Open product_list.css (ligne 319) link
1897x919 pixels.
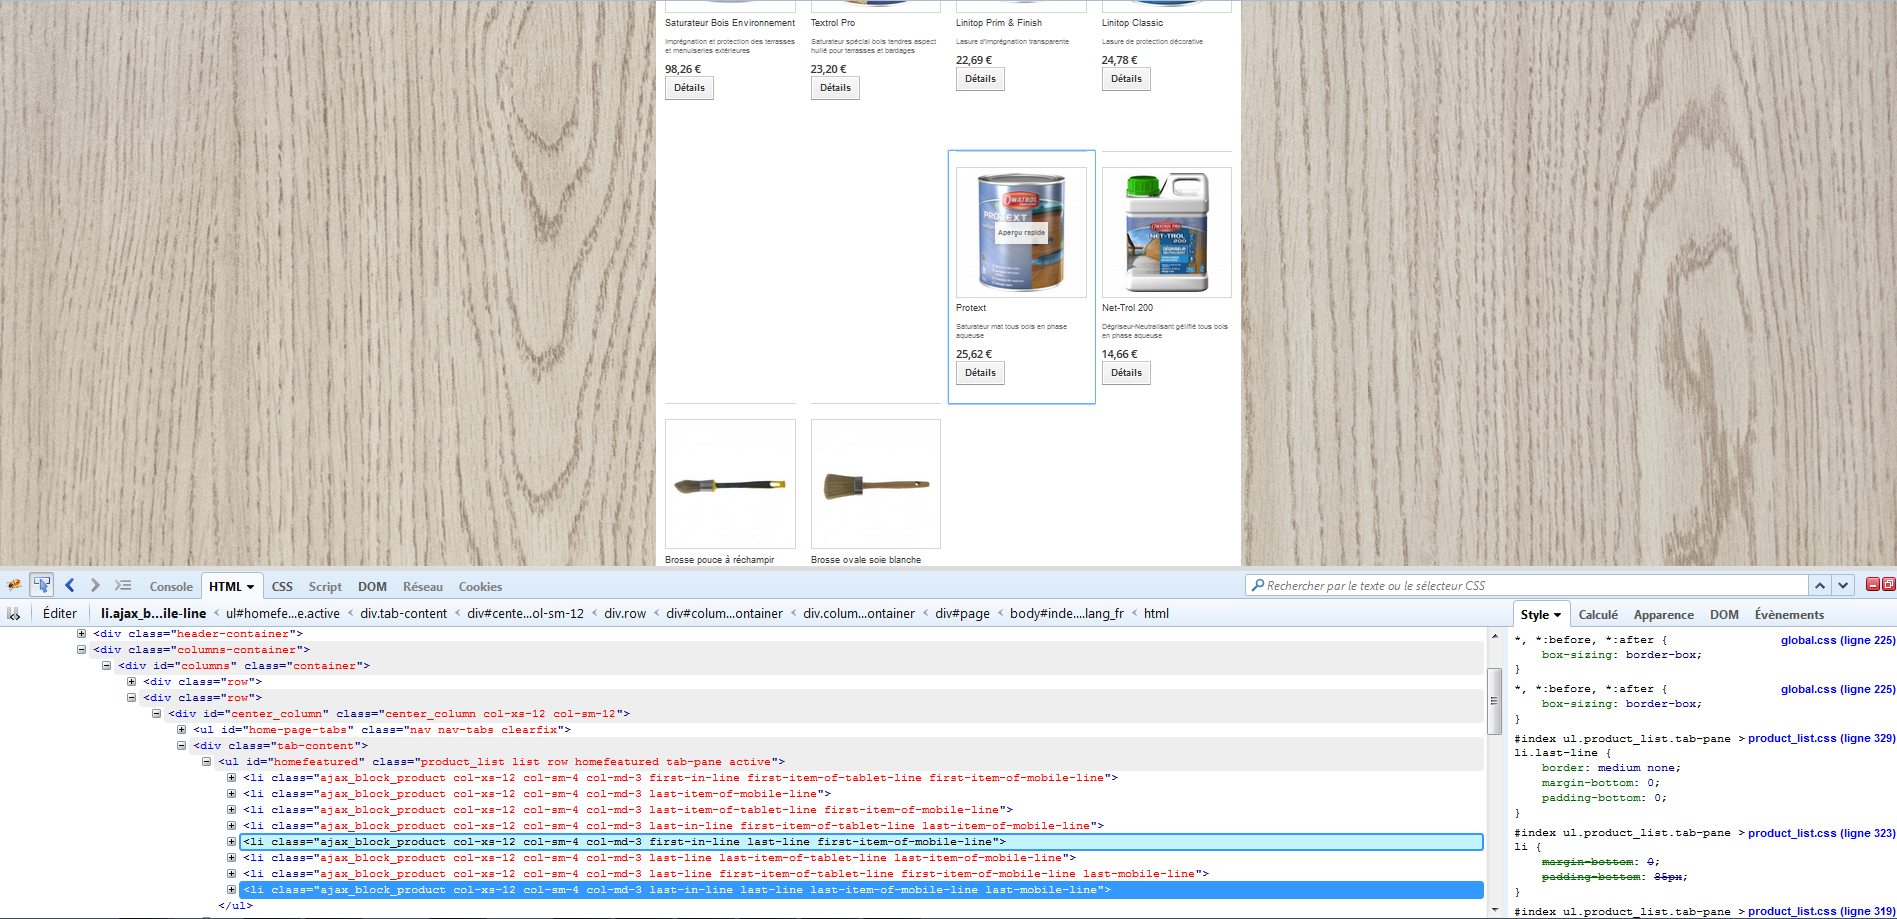coord(1821,911)
